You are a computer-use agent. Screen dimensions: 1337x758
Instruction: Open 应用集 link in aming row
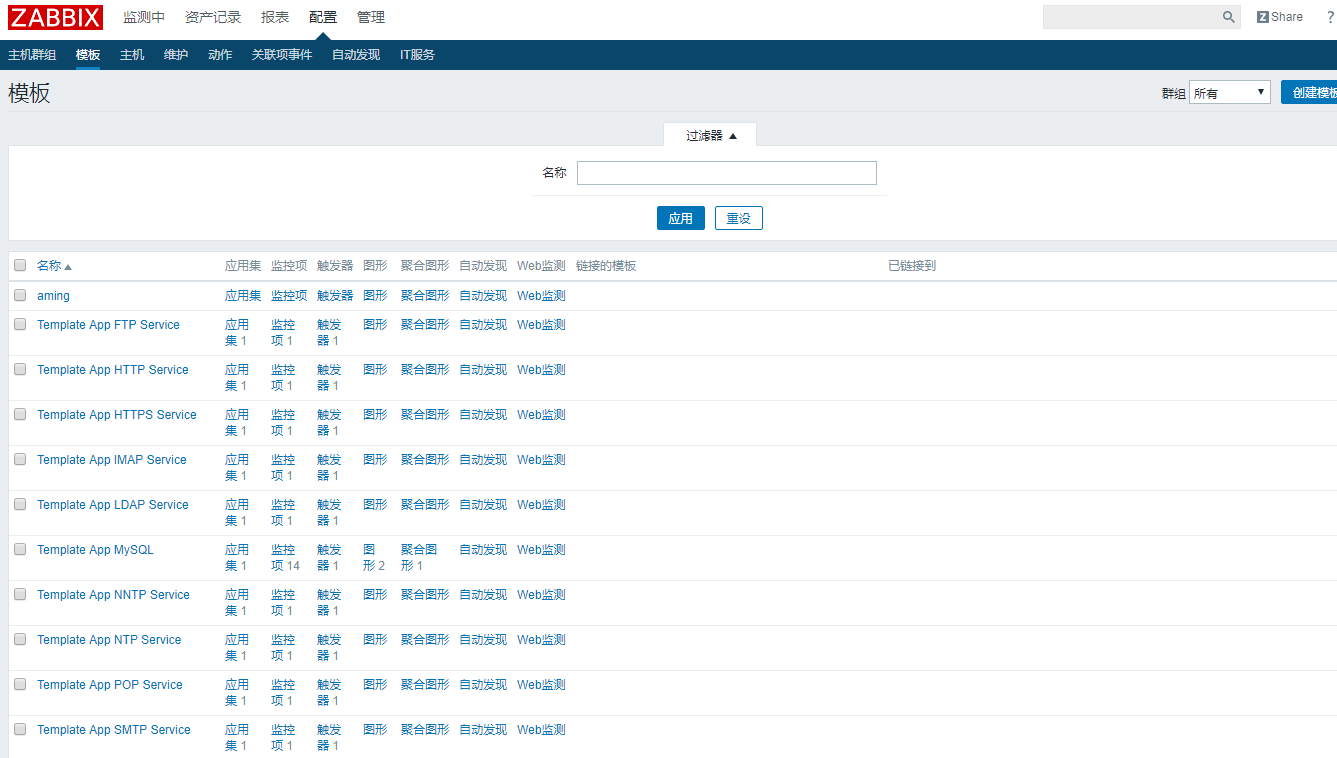point(243,296)
